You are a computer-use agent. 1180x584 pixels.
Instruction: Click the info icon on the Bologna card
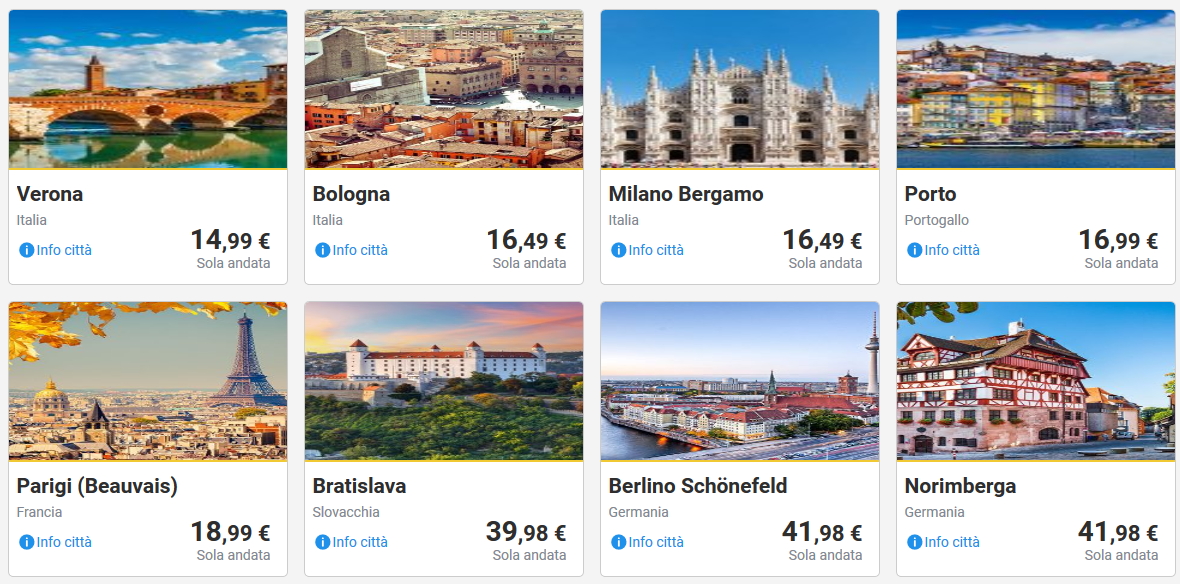pyautogui.click(x=322, y=250)
